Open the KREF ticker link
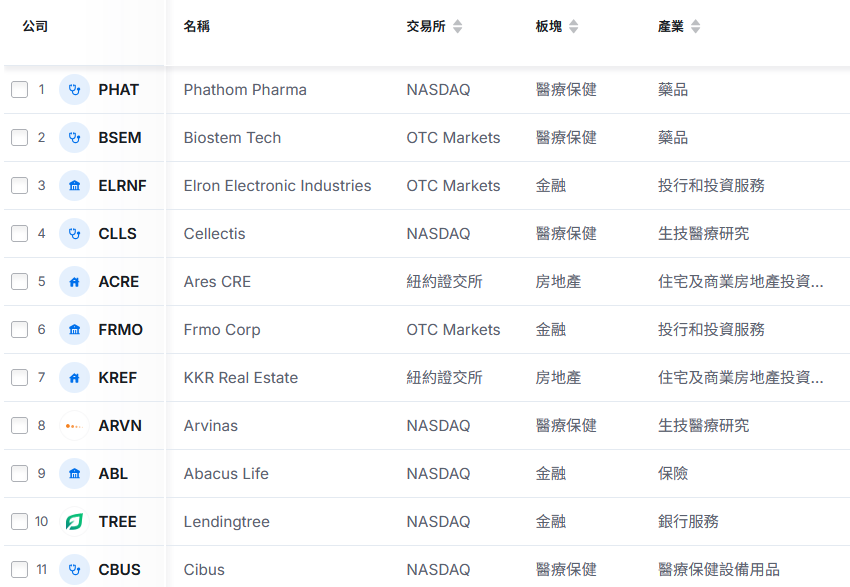This screenshot has height=587, width=850. coord(118,378)
